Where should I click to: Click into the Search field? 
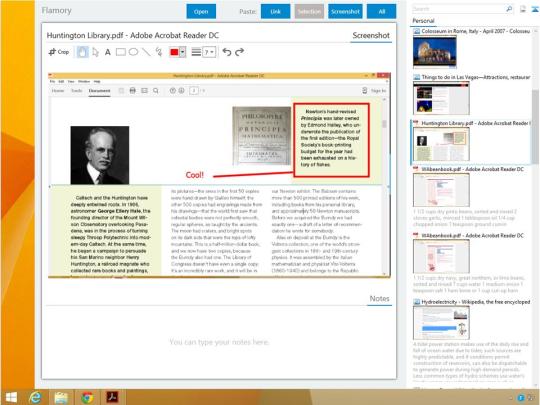click(458, 9)
